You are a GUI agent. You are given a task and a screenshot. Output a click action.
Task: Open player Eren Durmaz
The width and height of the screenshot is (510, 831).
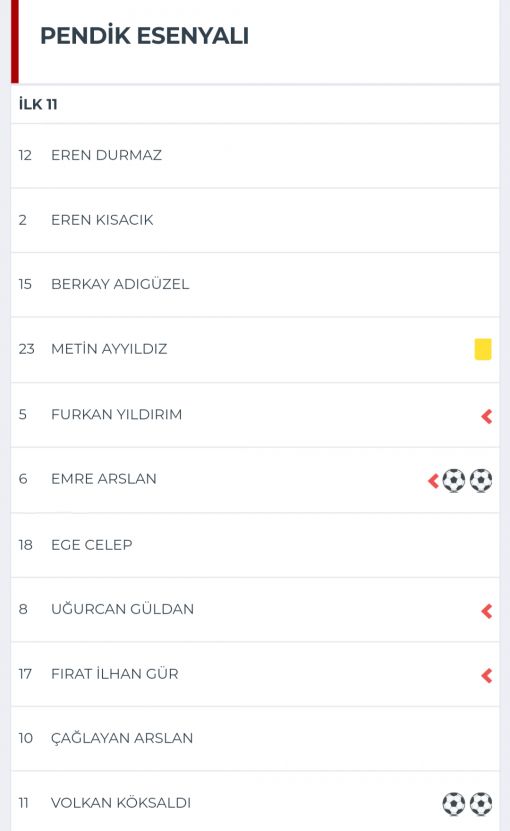255,156
